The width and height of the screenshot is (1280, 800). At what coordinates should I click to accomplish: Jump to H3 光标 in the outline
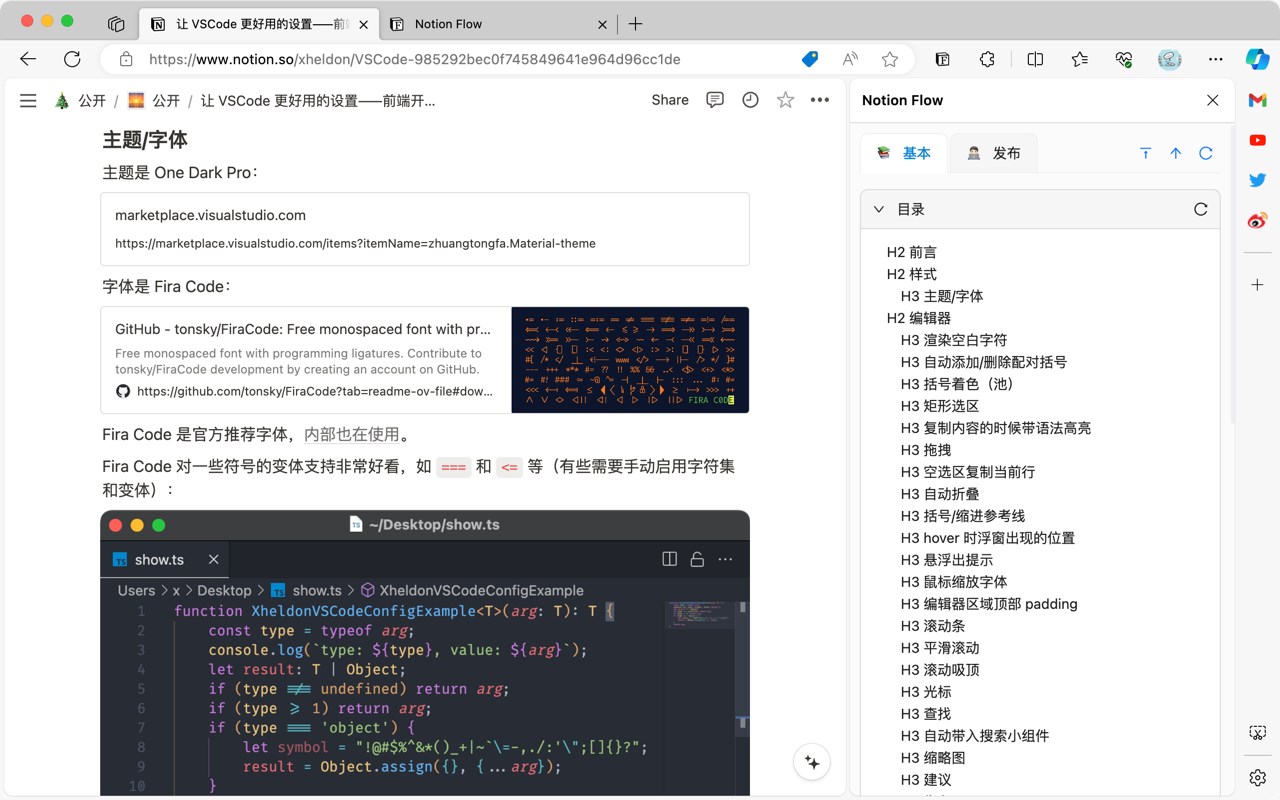coord(926,692)
